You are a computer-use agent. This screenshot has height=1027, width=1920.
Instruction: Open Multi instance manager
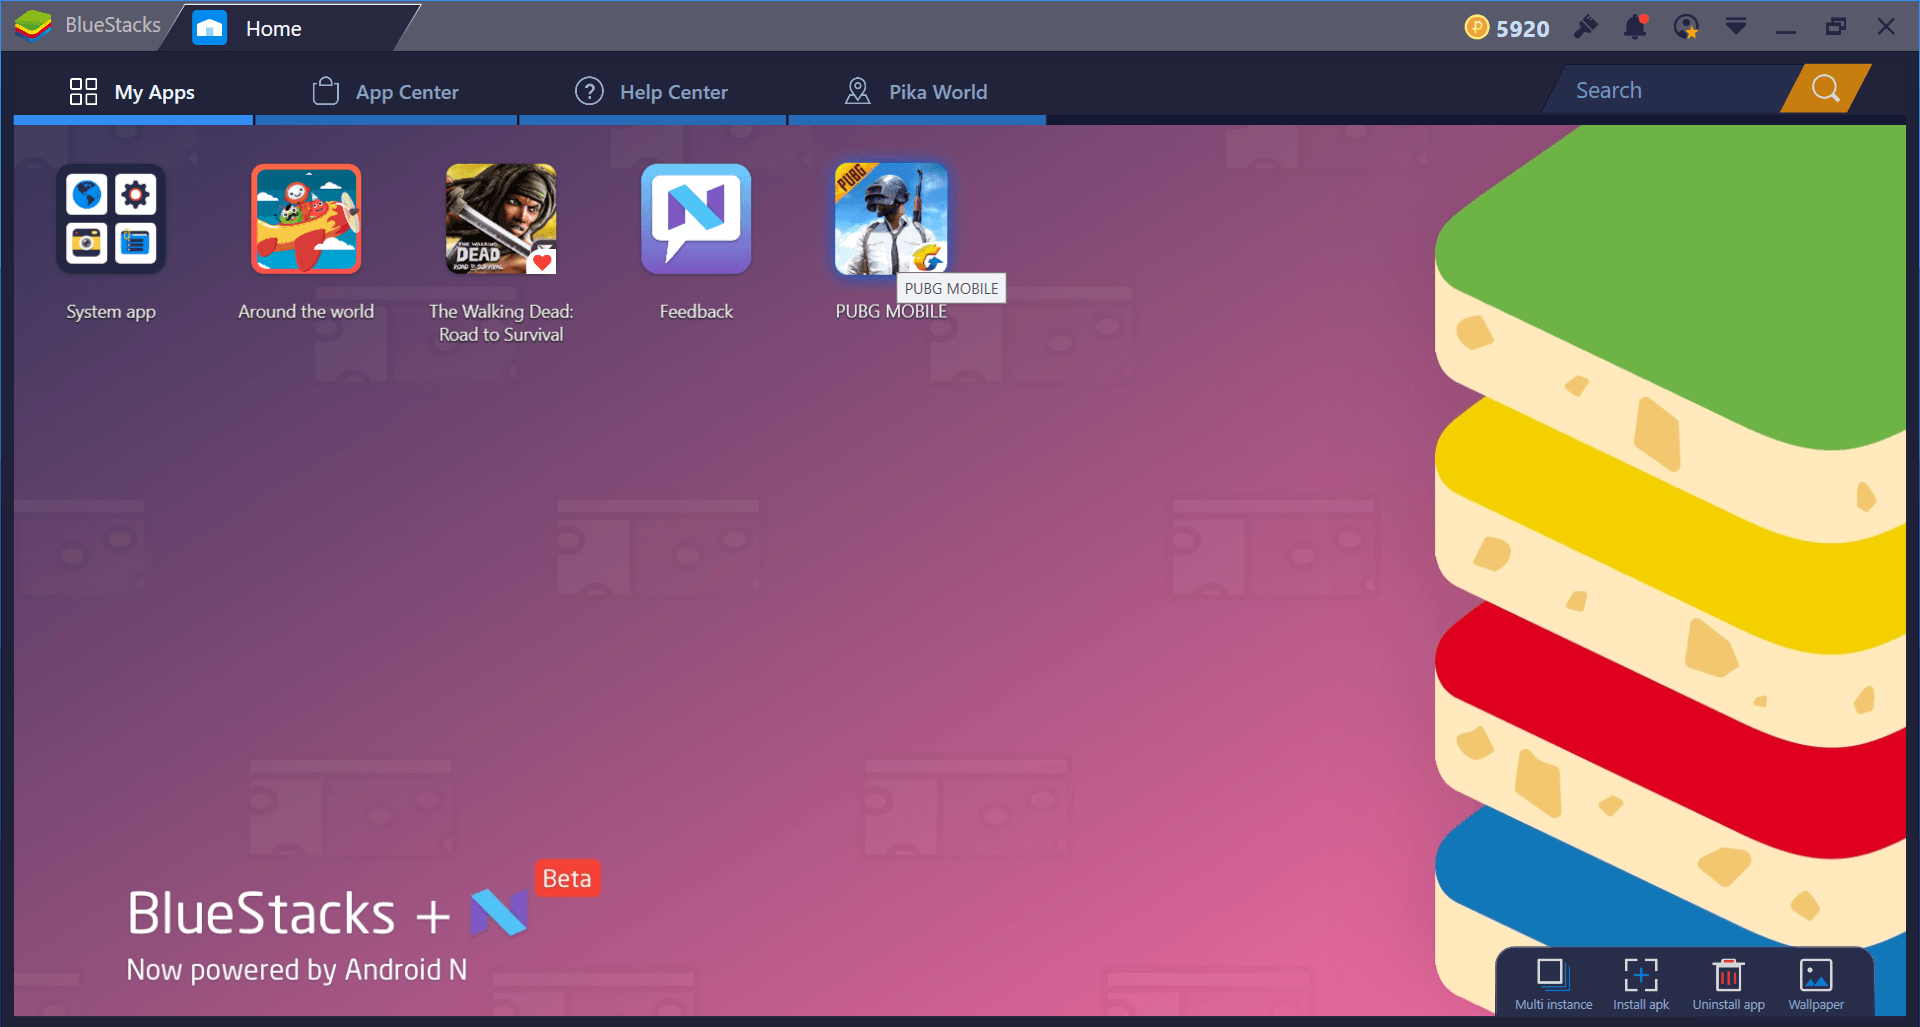click(x=1553, y=983)
